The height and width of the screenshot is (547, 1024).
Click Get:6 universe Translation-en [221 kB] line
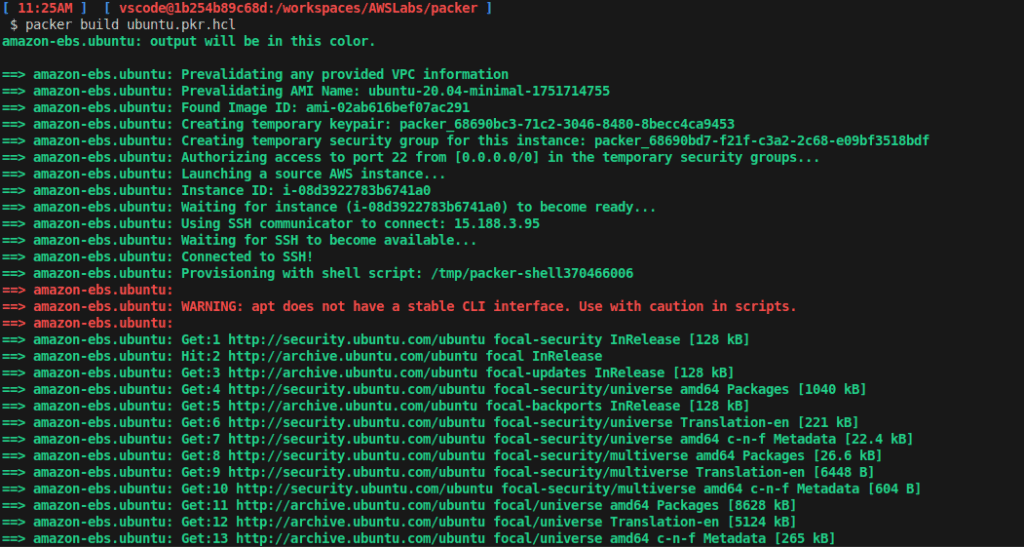click(x=430, y=423)
